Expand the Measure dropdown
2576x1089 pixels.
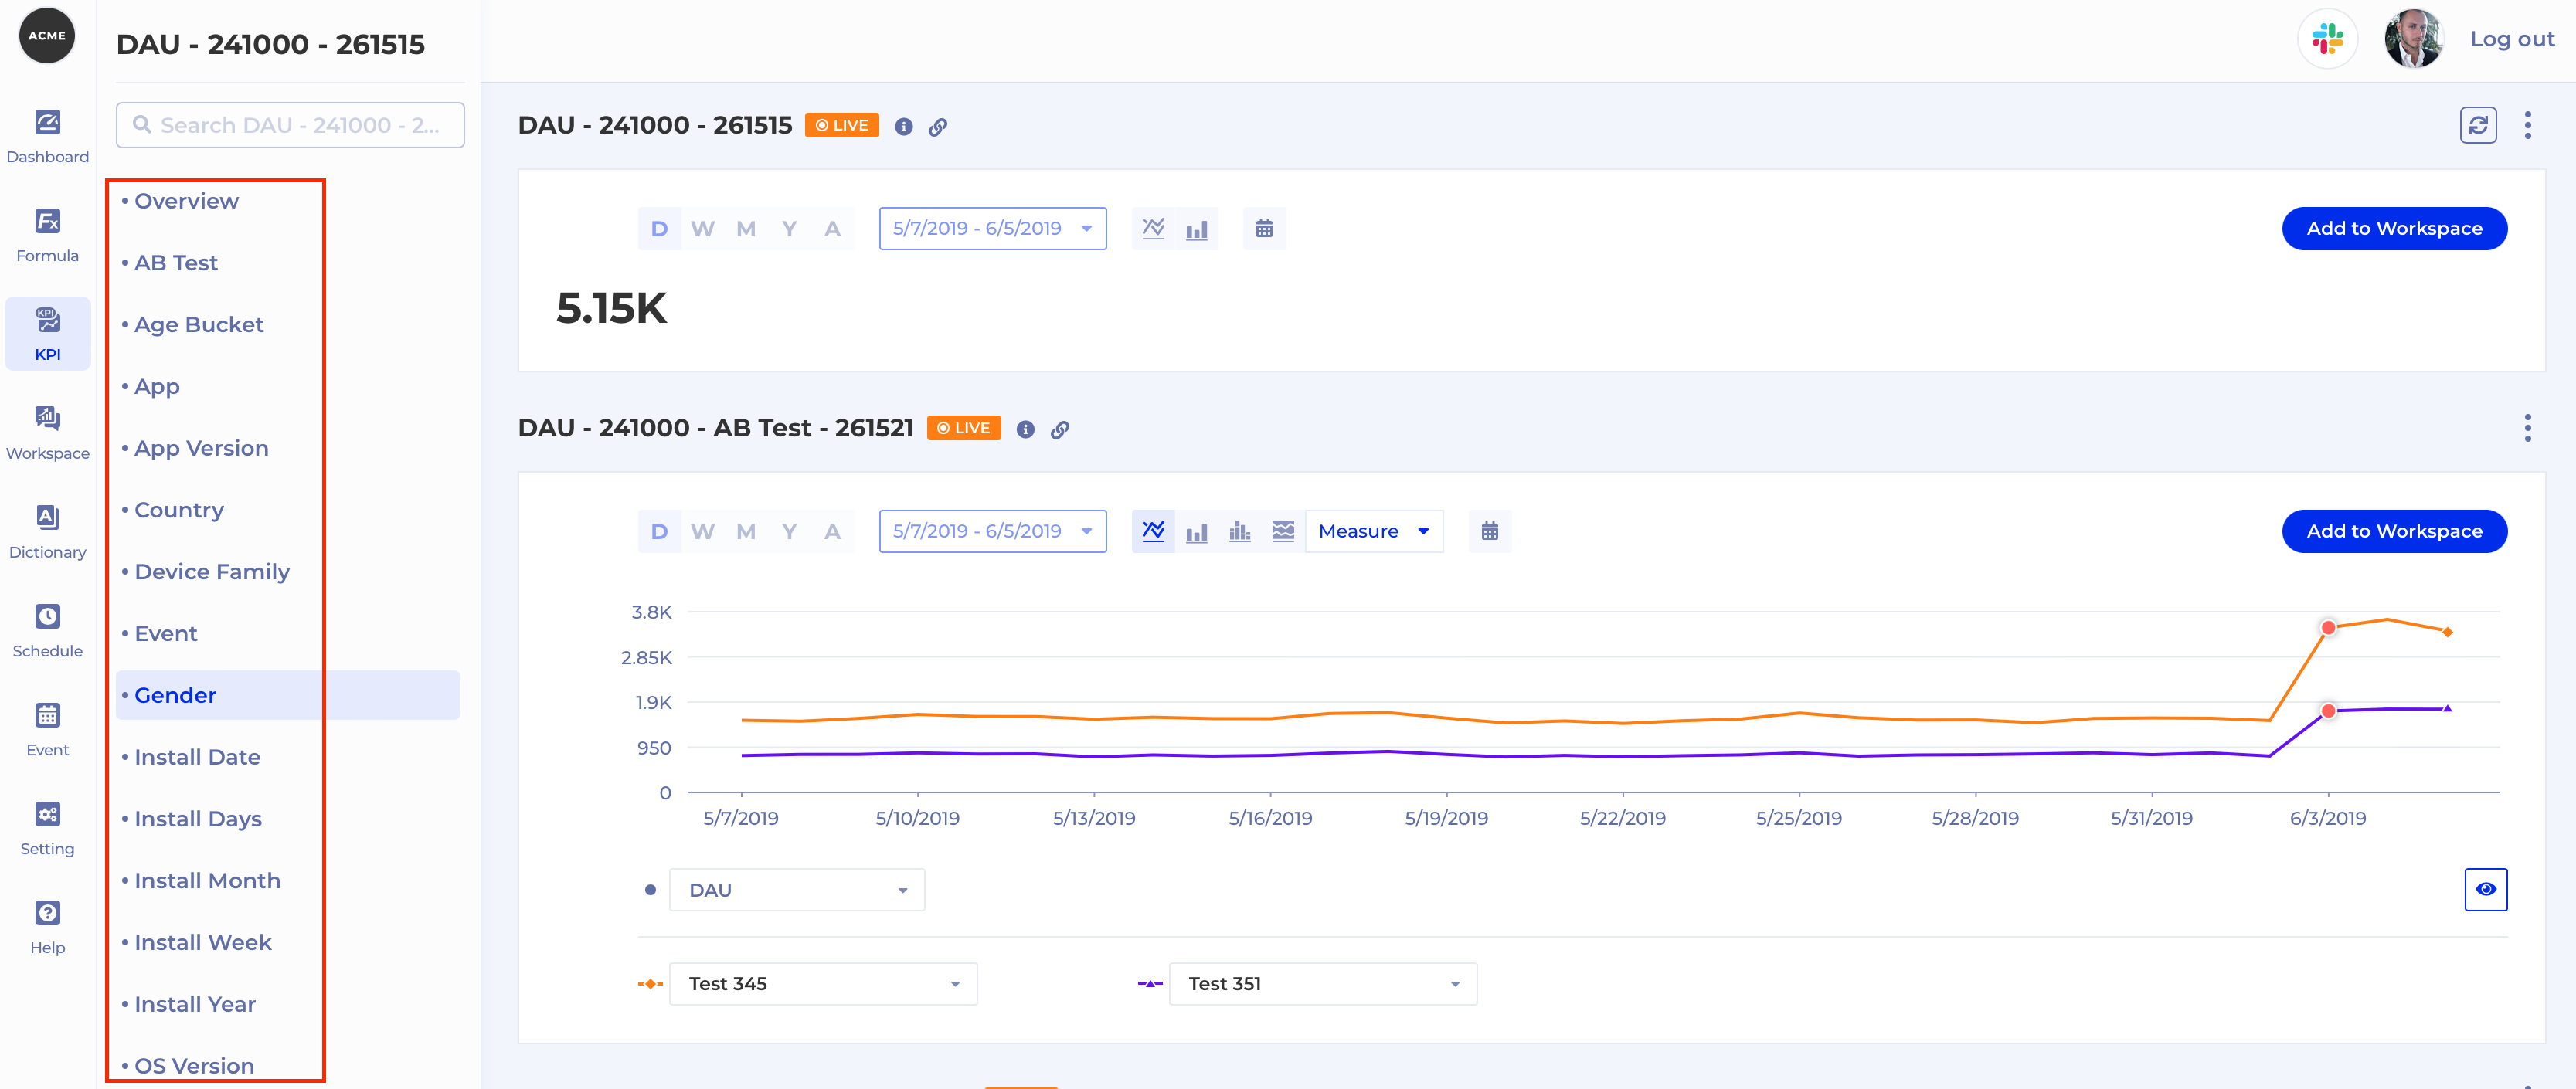1373,532
